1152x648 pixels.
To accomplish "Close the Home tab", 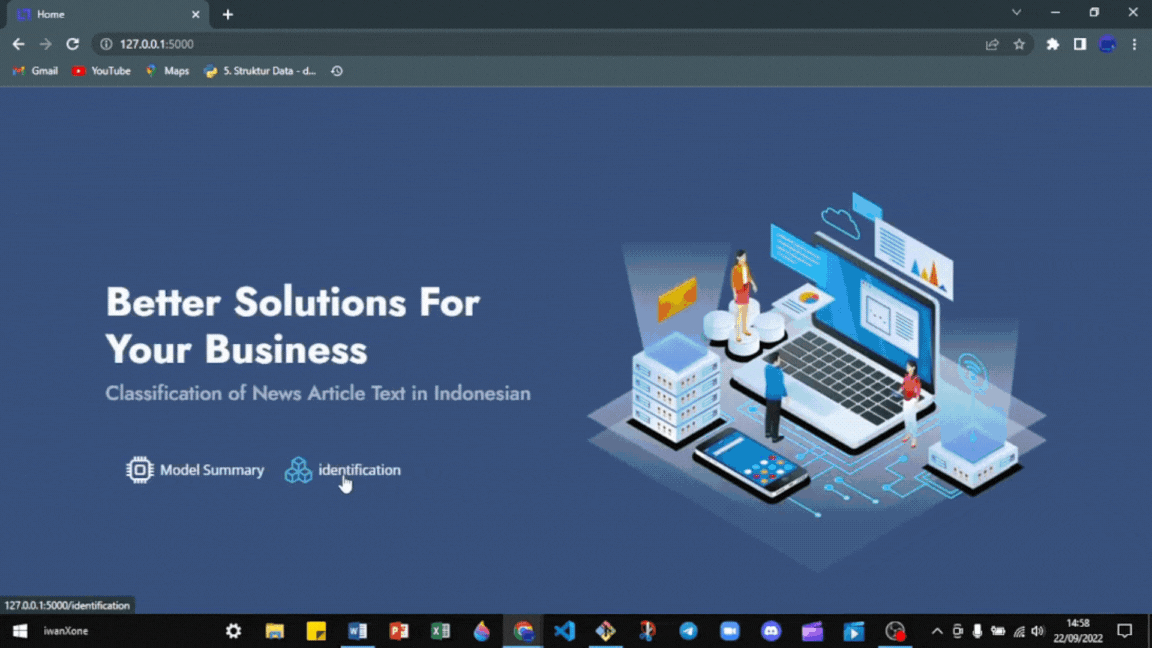I will (x=195, y=15).
